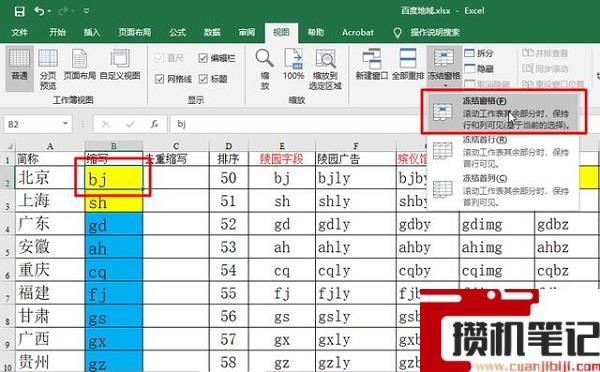Viewport: 600px width, 372px height.
Task: Select the cell containing cqbz
Action: [566, 270]
